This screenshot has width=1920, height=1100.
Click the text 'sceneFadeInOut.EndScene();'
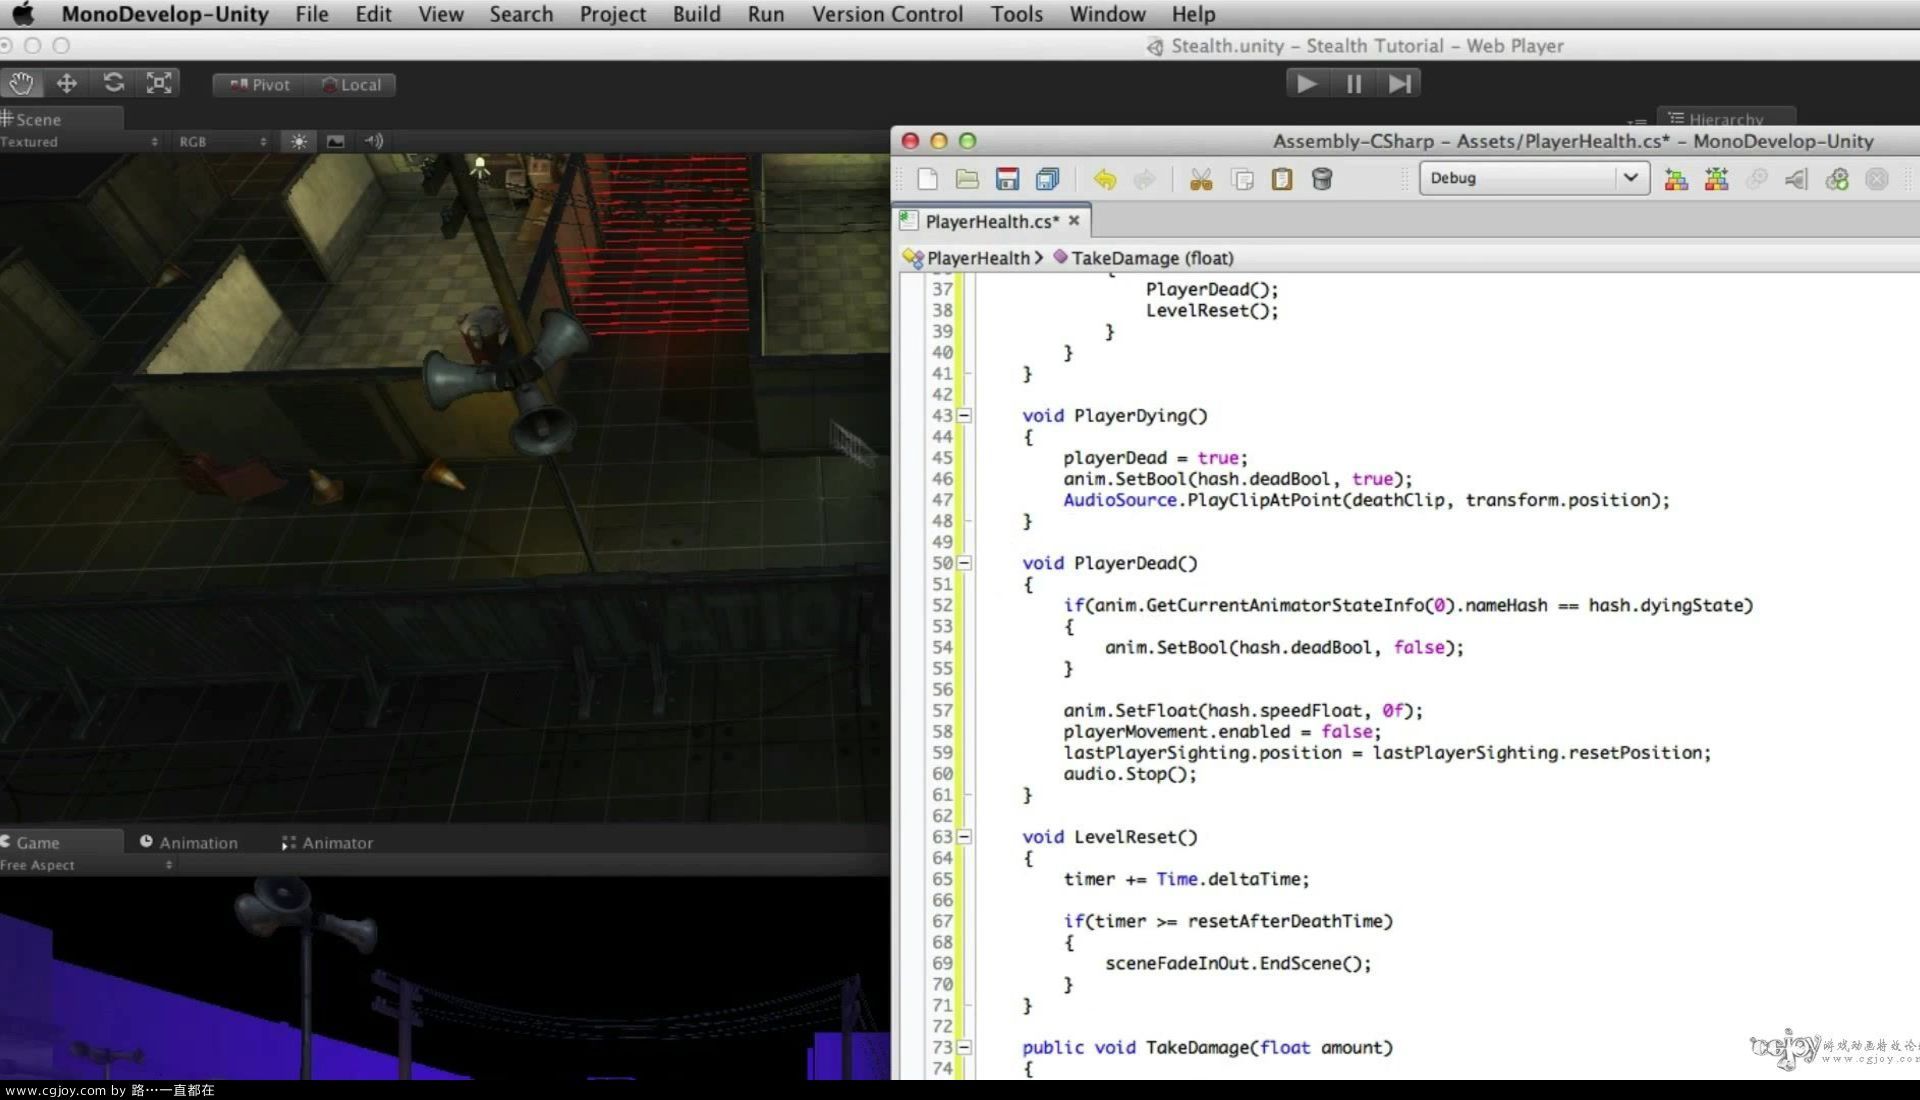[x=1238, y=963]
